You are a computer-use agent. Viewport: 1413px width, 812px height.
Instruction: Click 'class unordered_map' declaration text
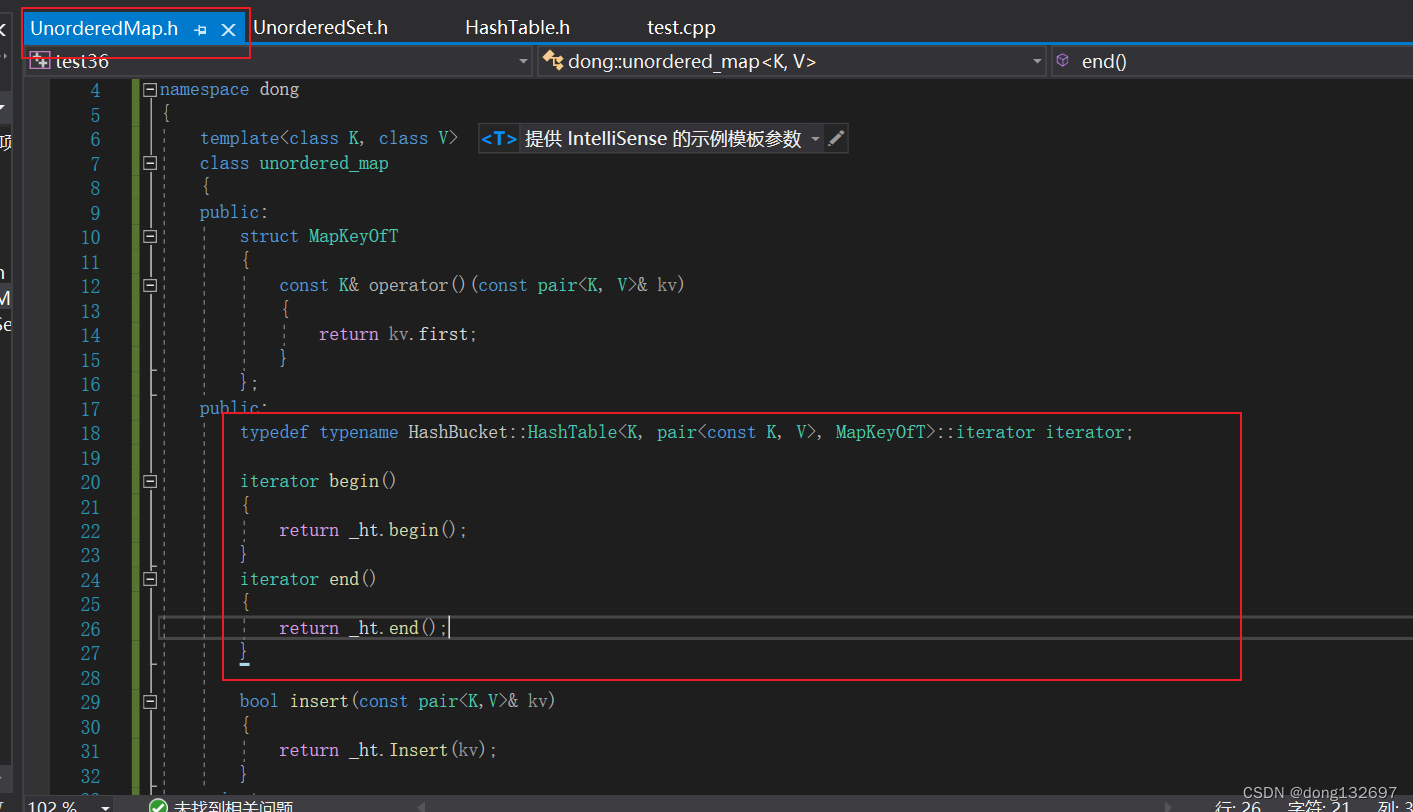point(294,163)
